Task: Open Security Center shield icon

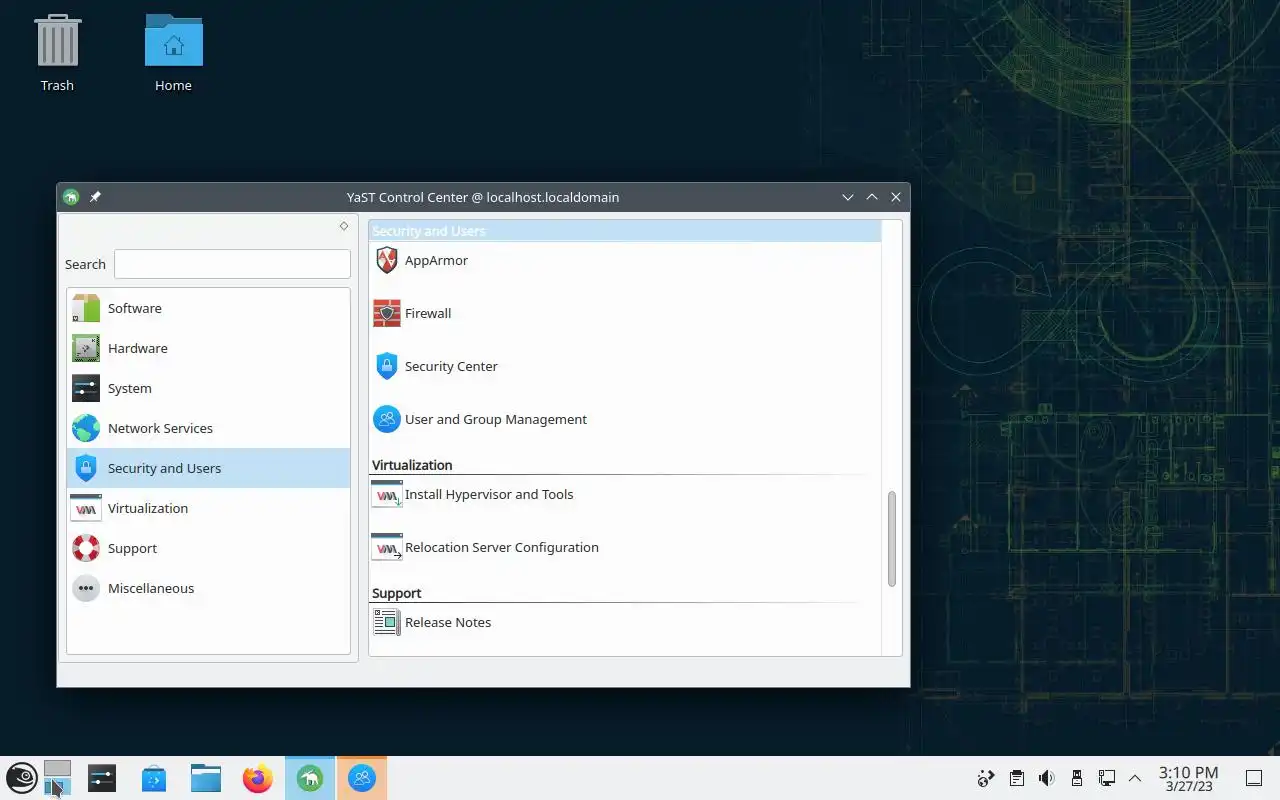Action: [x=386, y=366]
